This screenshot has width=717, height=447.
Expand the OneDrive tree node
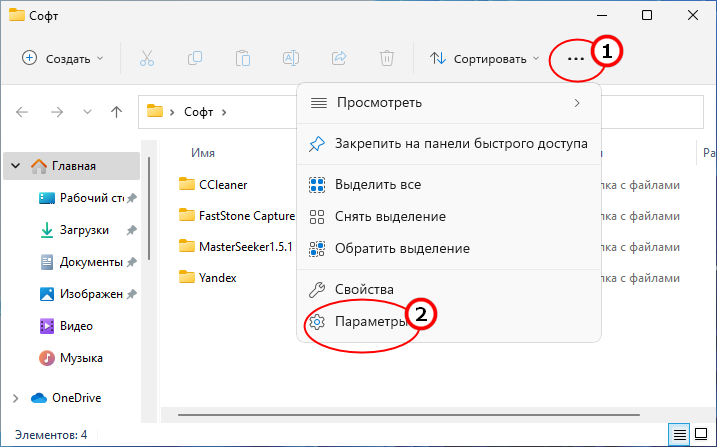pyautogui.click(x=16, y=398)
